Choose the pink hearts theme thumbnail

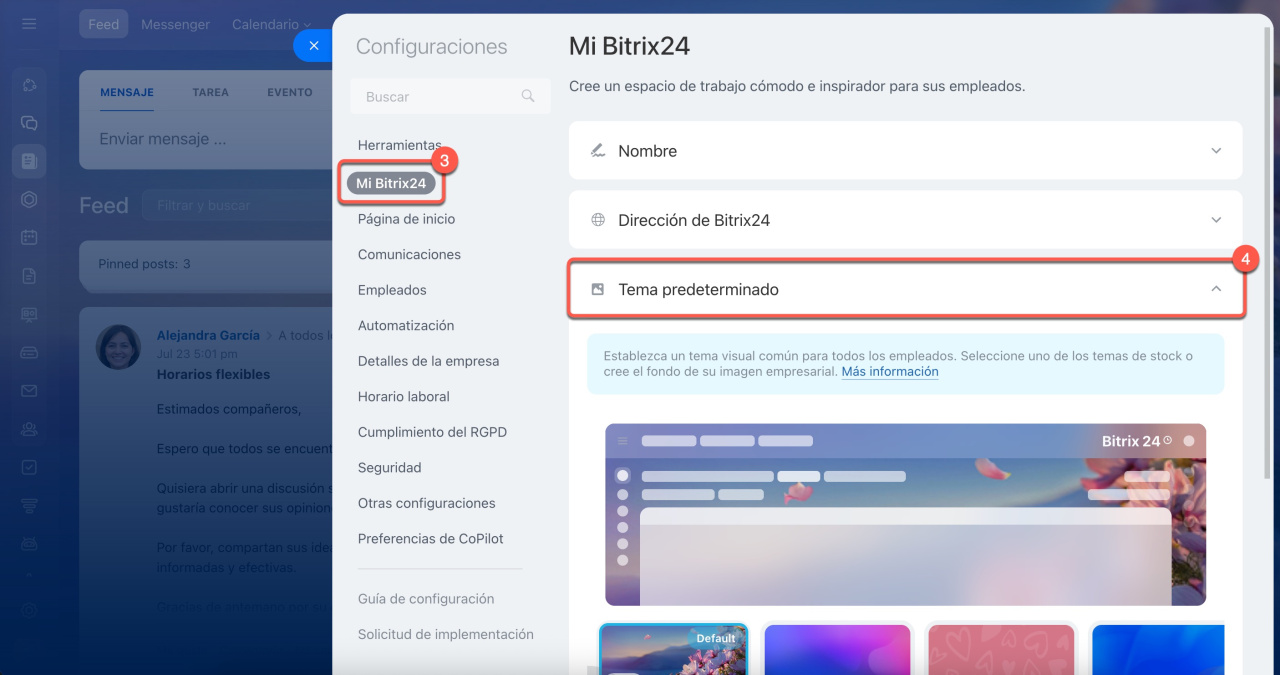pos(1002,650)
